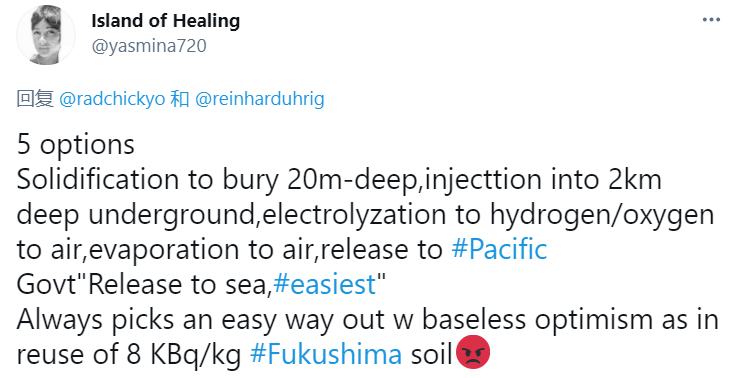This screenshot has height=378, width=739.
Task: Click the angry face emoji
Action: tap(473, 352)
